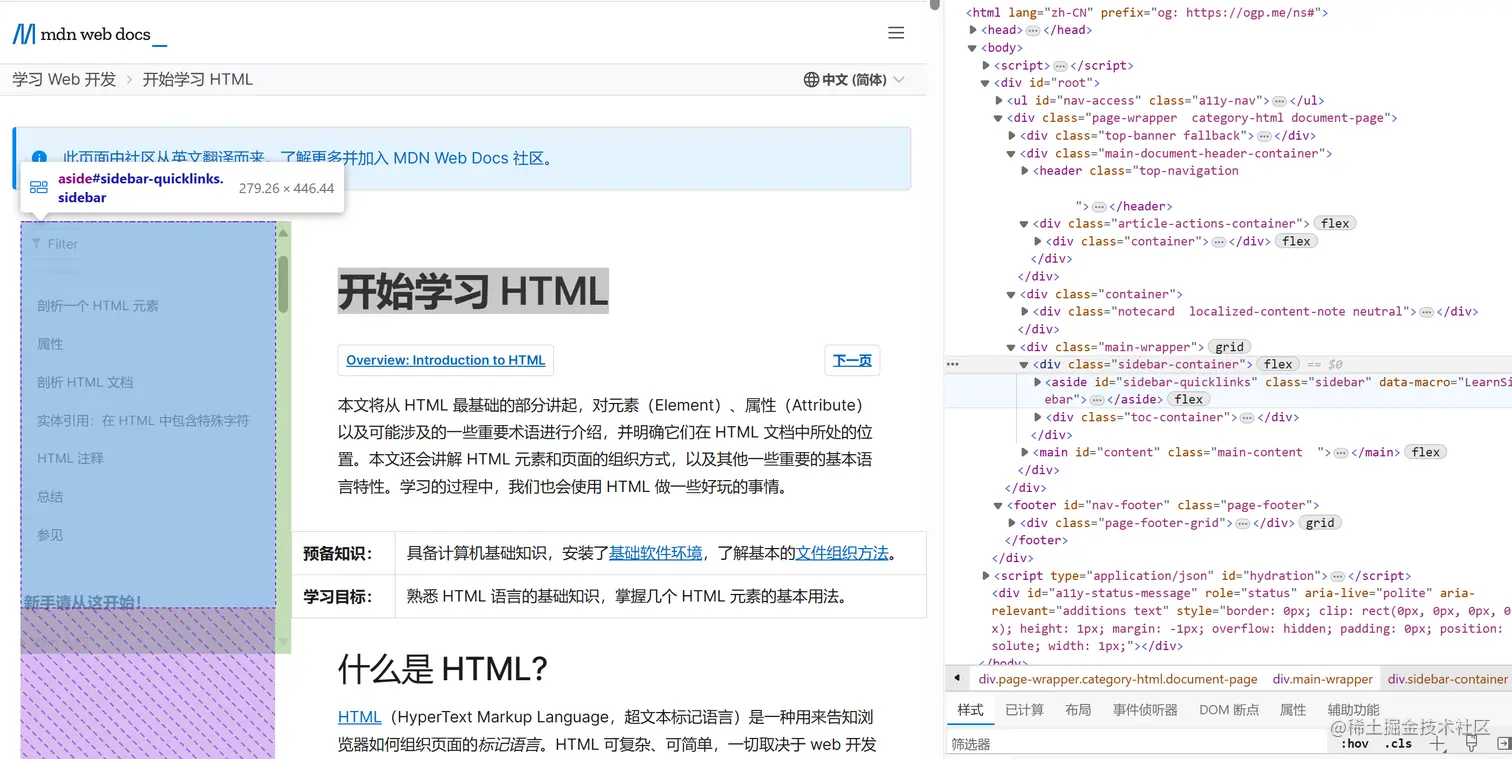Open the 辅助功能 tab
Screen dimensions: 1512x759
point(1353,710)
